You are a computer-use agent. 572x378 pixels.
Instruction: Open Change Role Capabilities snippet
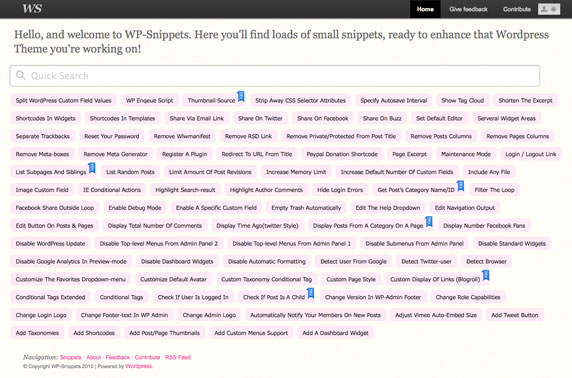tap(468, 297)
